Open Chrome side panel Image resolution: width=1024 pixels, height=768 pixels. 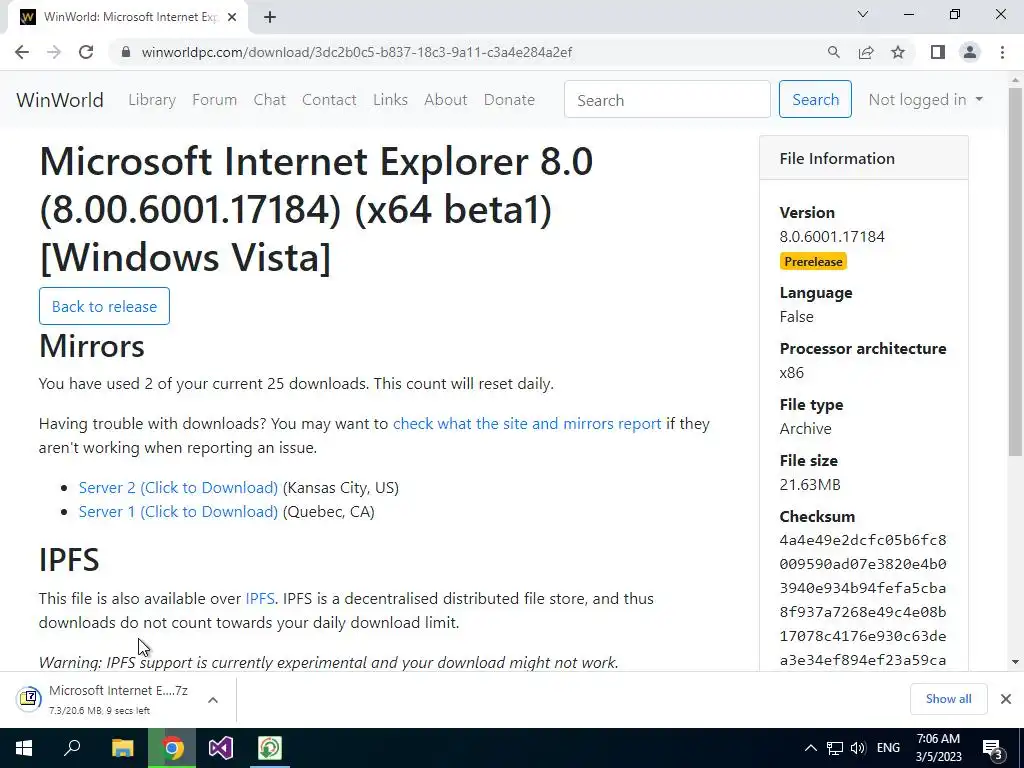[938, 52]
